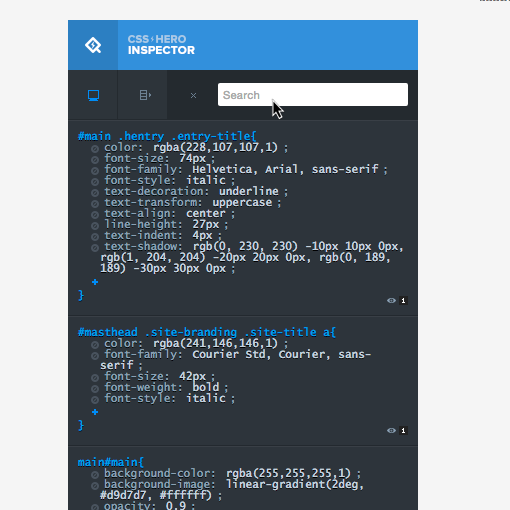Click count badge of .entry-title block
This screenshot has width=510, height=510.
coord(403,301)
